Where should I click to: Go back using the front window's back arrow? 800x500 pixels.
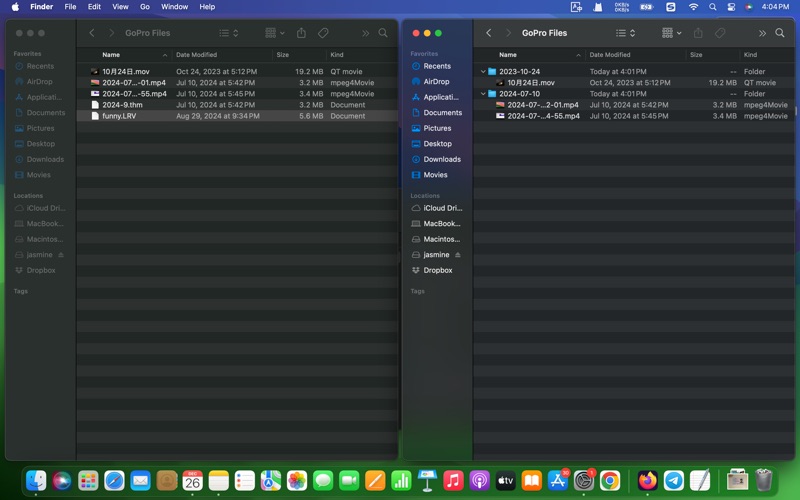point(489,33)
